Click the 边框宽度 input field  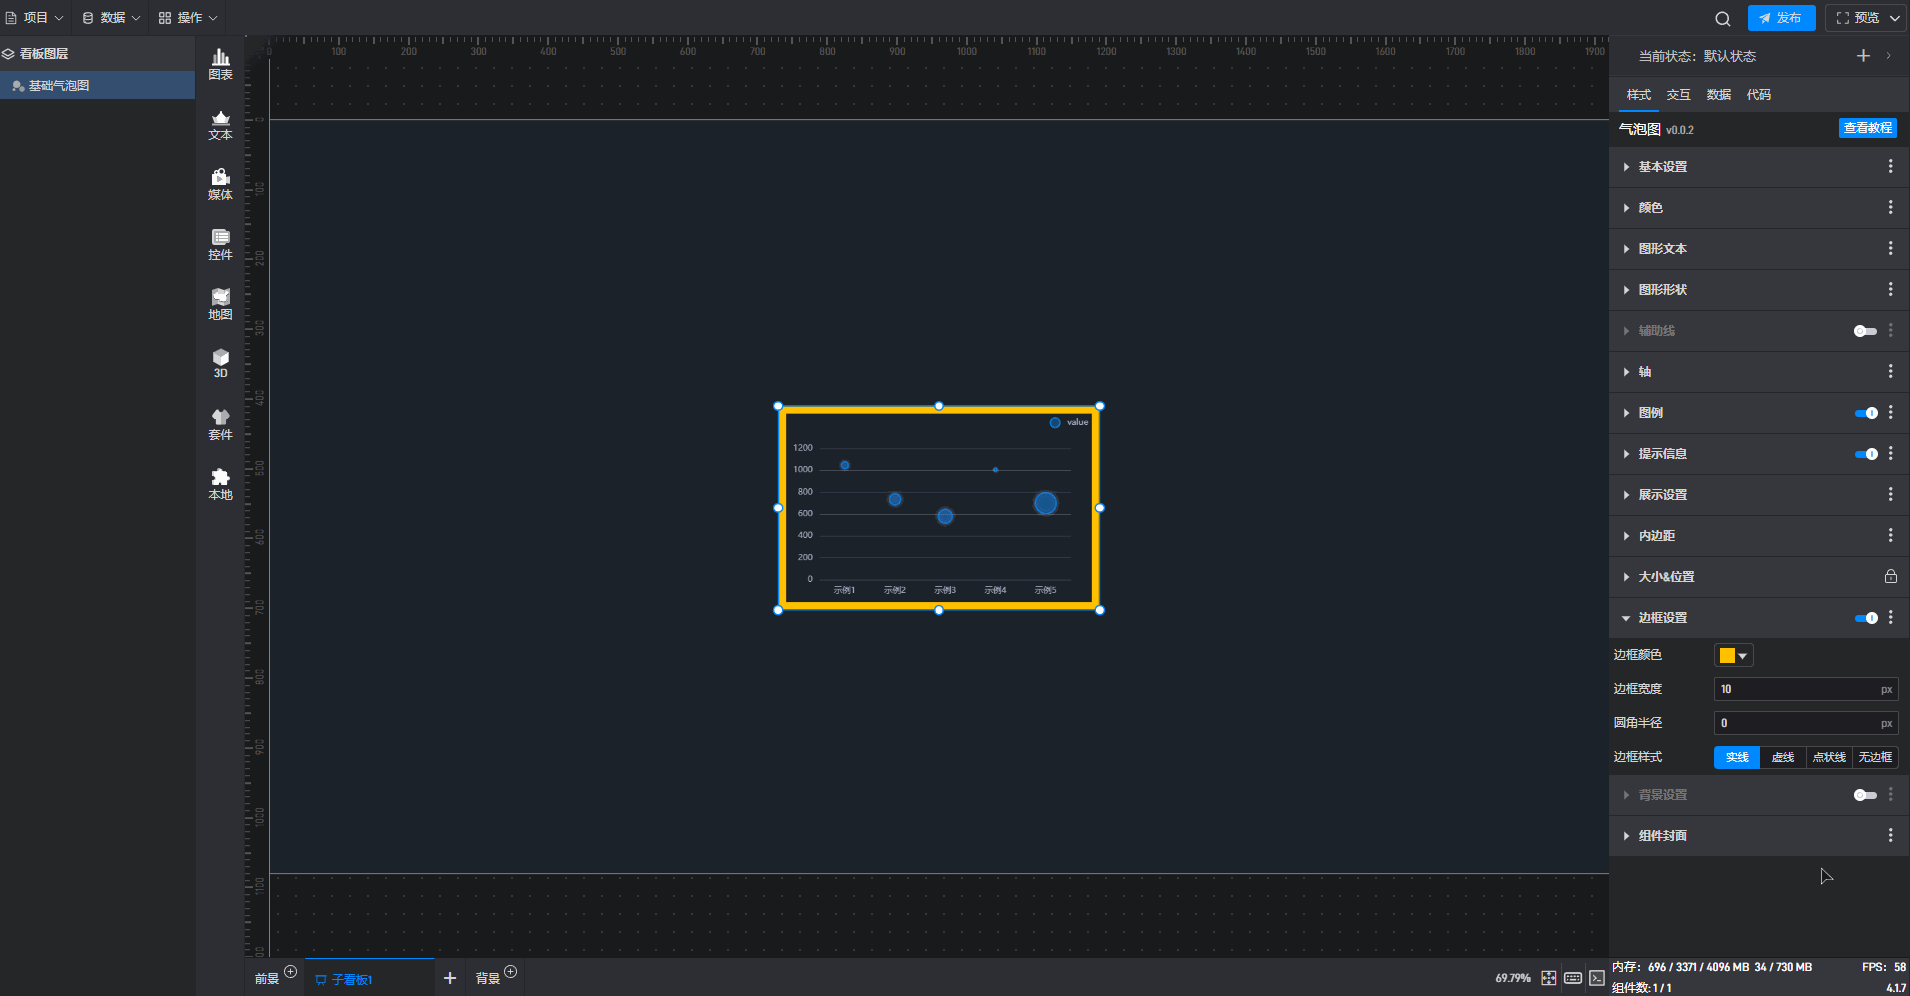(x=1806, y=689)
